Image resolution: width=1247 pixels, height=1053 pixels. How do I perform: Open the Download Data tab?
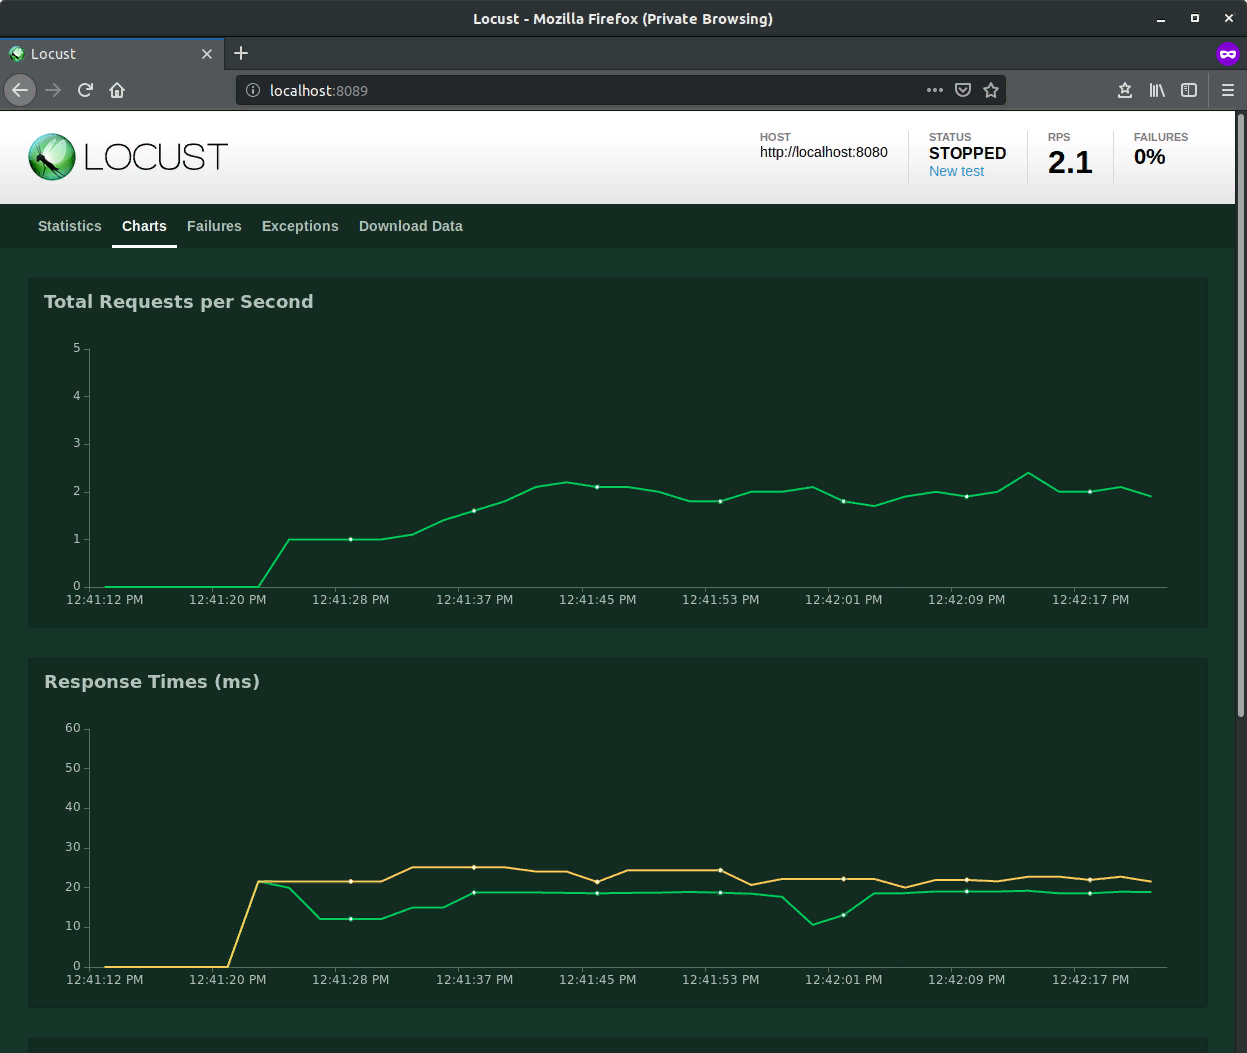pyautogui.click(x=411, y=226)
